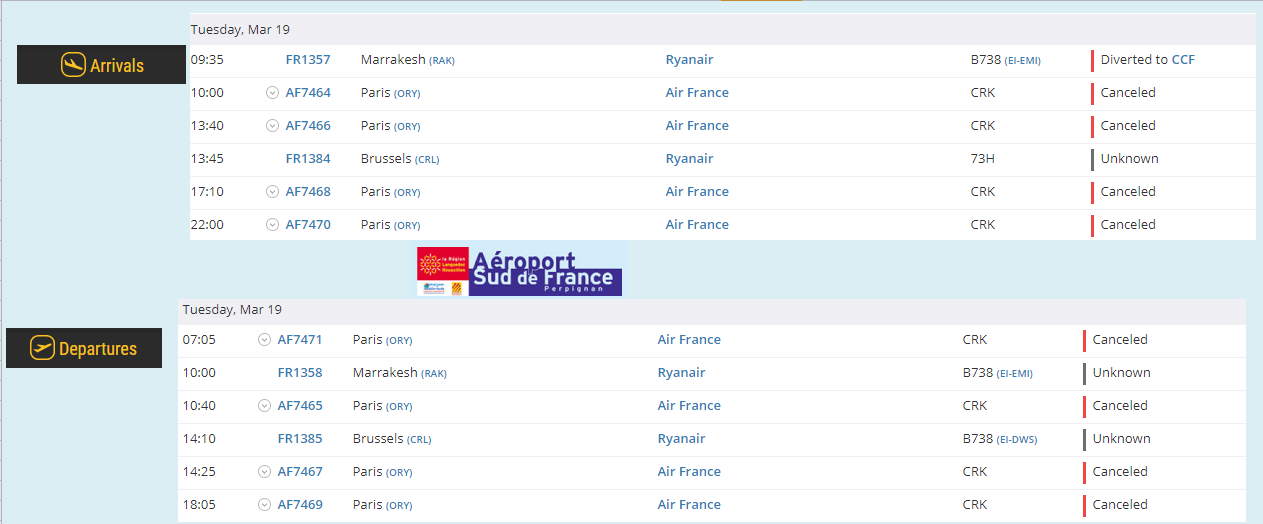Click Air France on the AF7464 row

tap(697, 93)
